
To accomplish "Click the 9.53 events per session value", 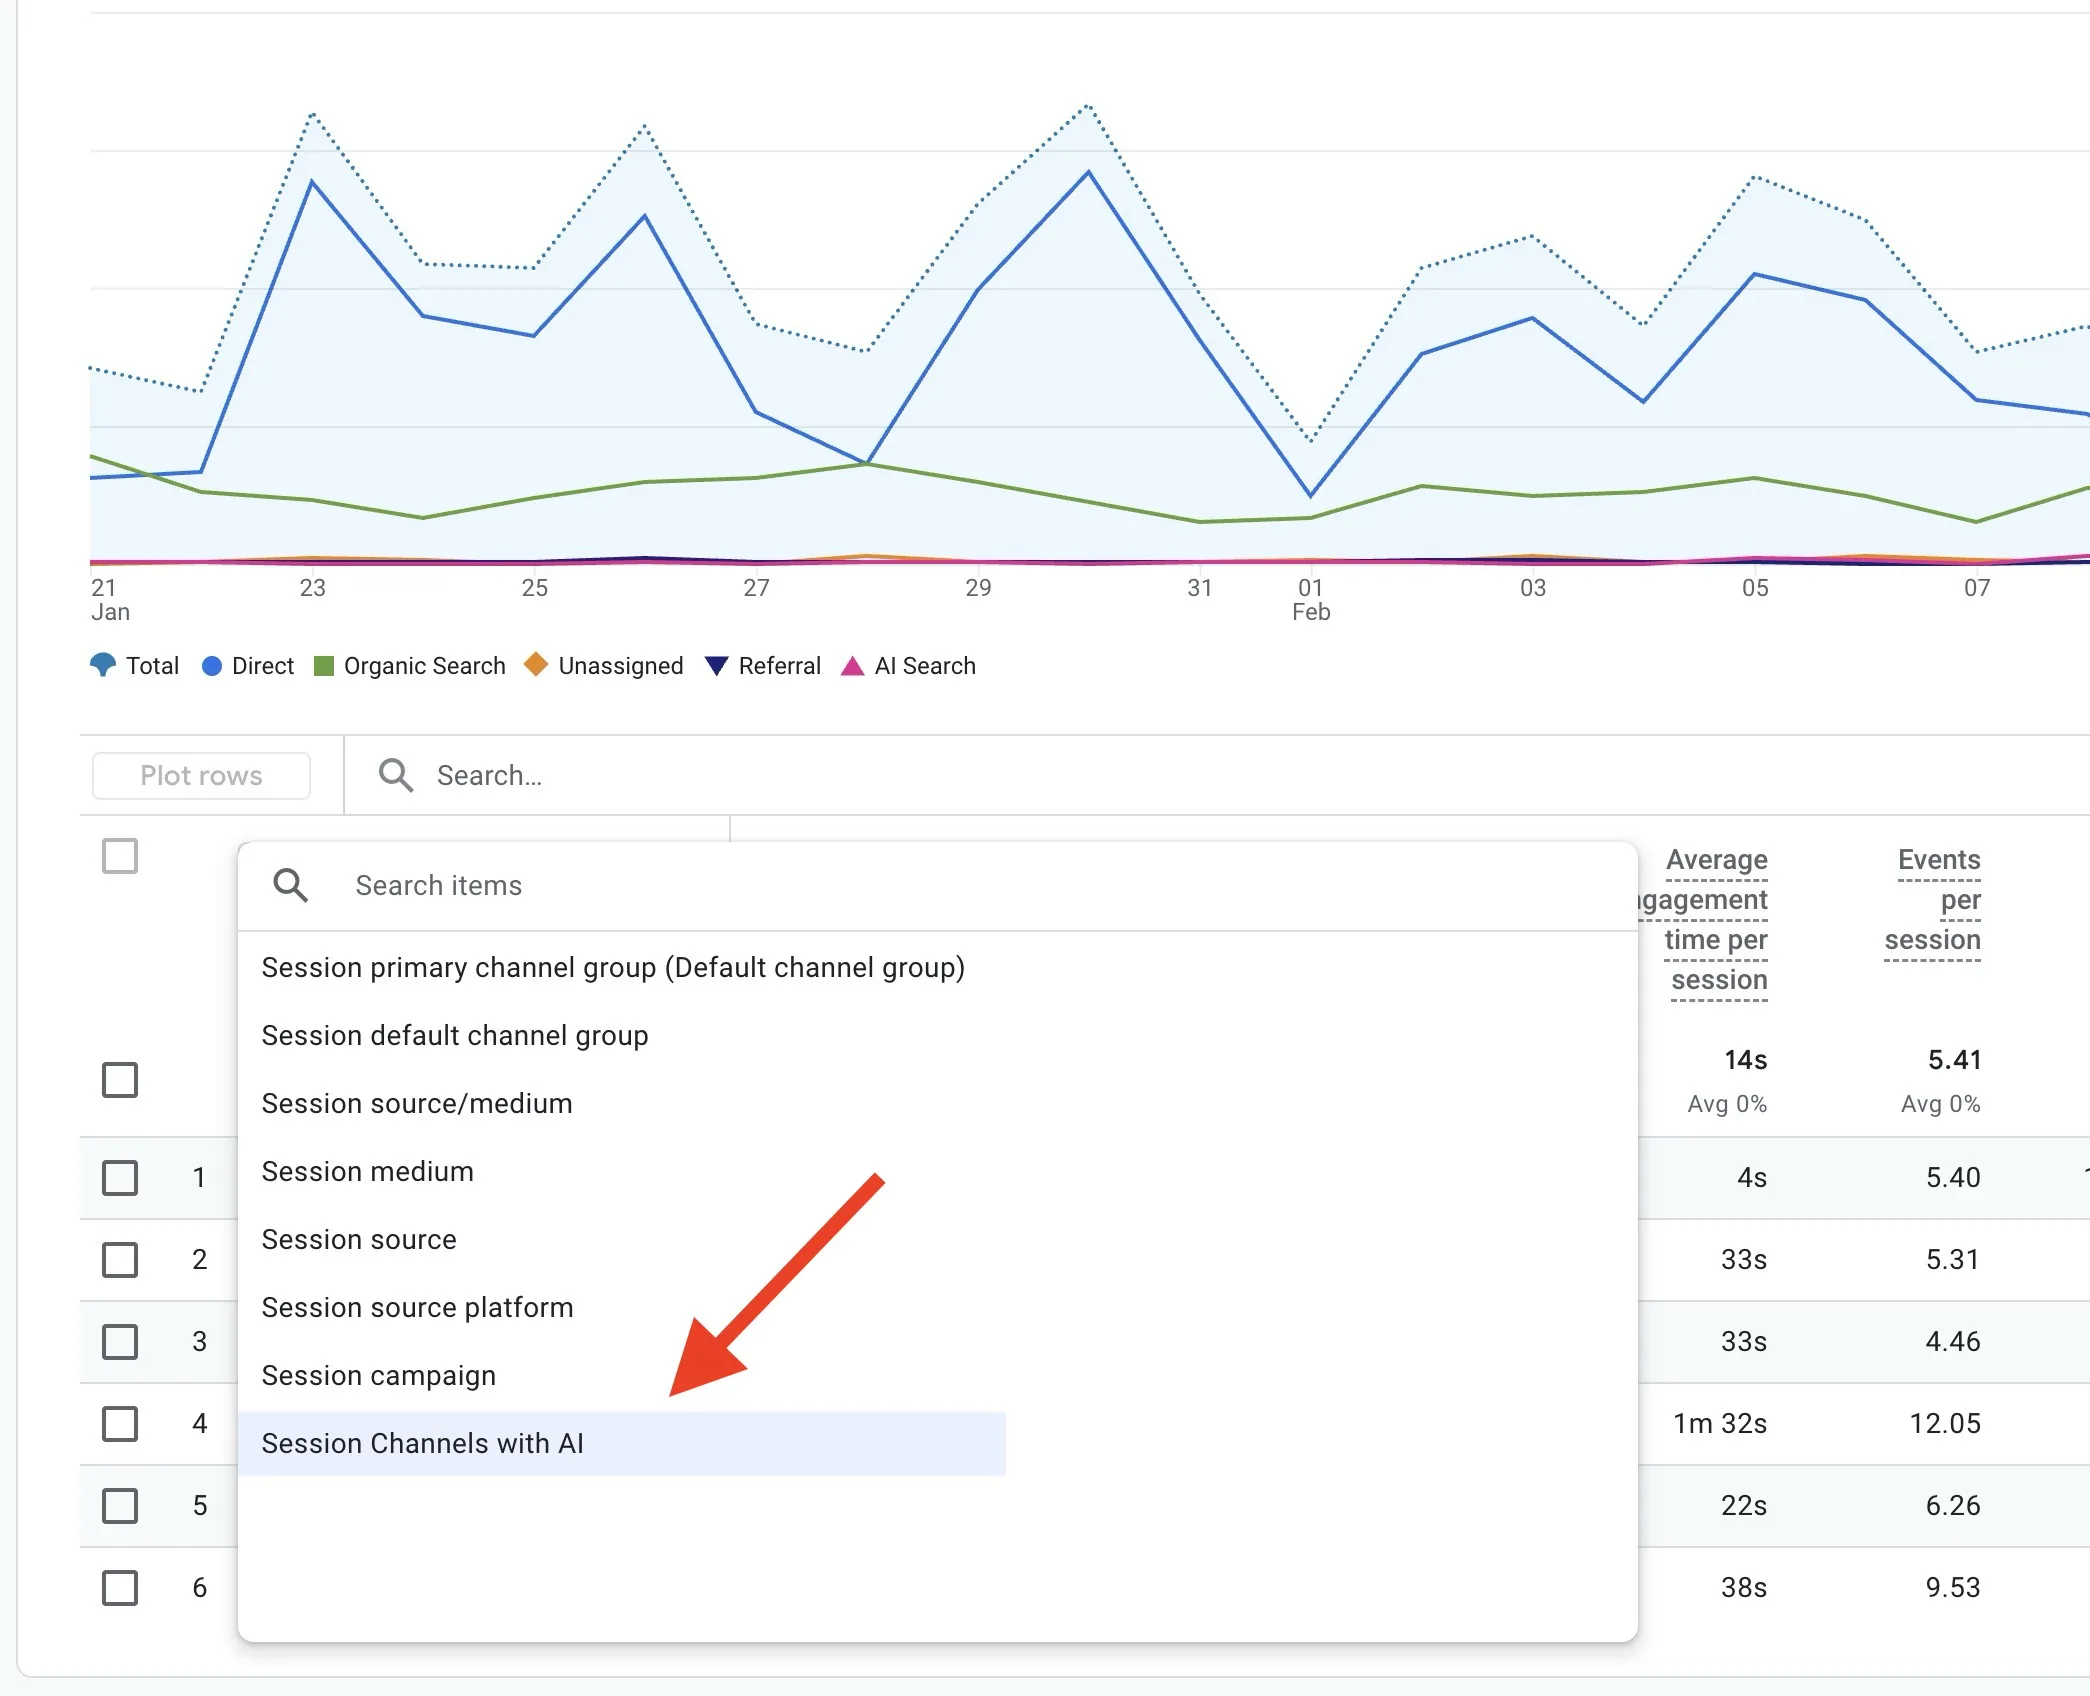I will (1953, 1588).
